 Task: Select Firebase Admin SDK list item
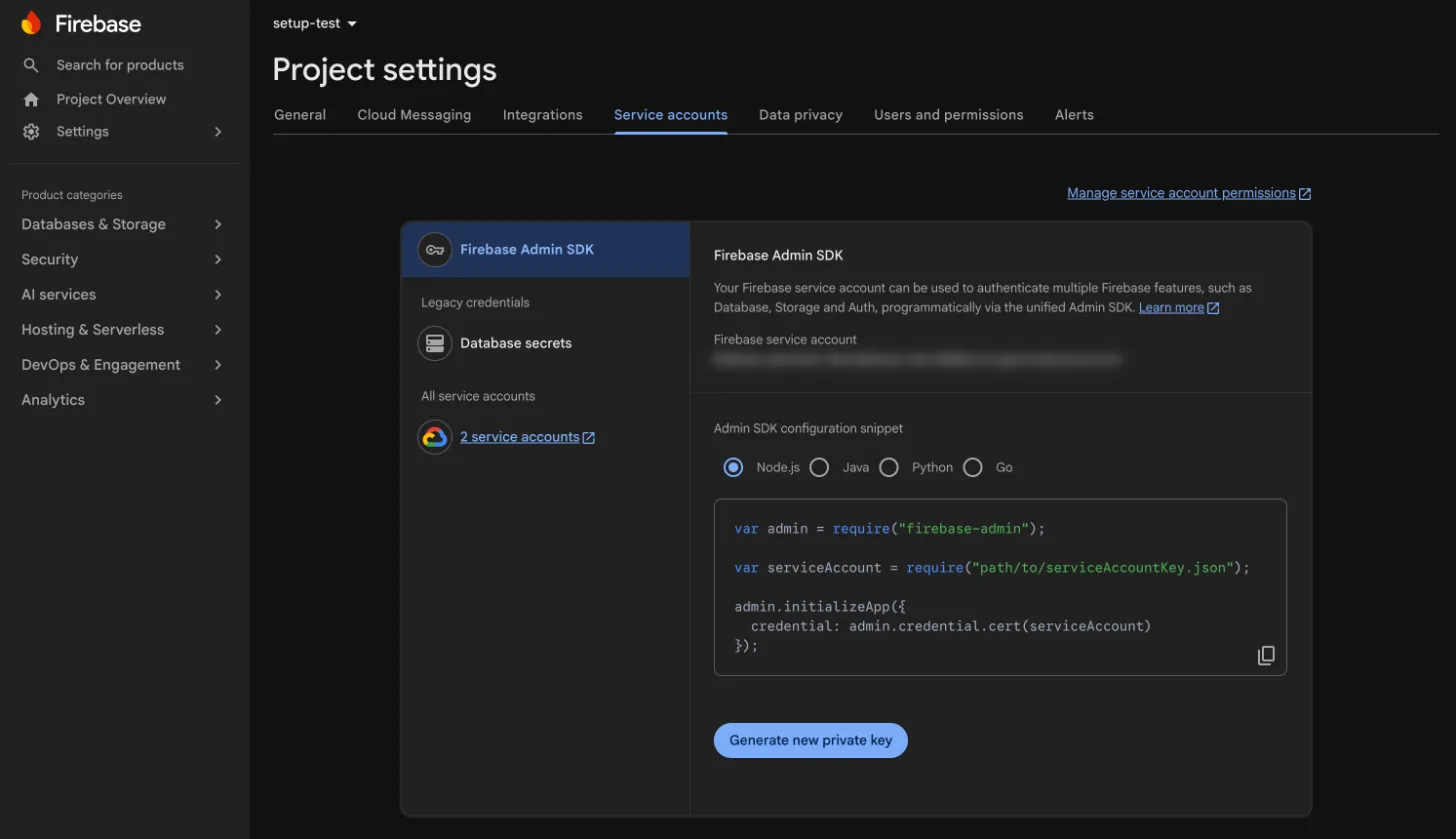pyautogui.click(x=545, y=249)
